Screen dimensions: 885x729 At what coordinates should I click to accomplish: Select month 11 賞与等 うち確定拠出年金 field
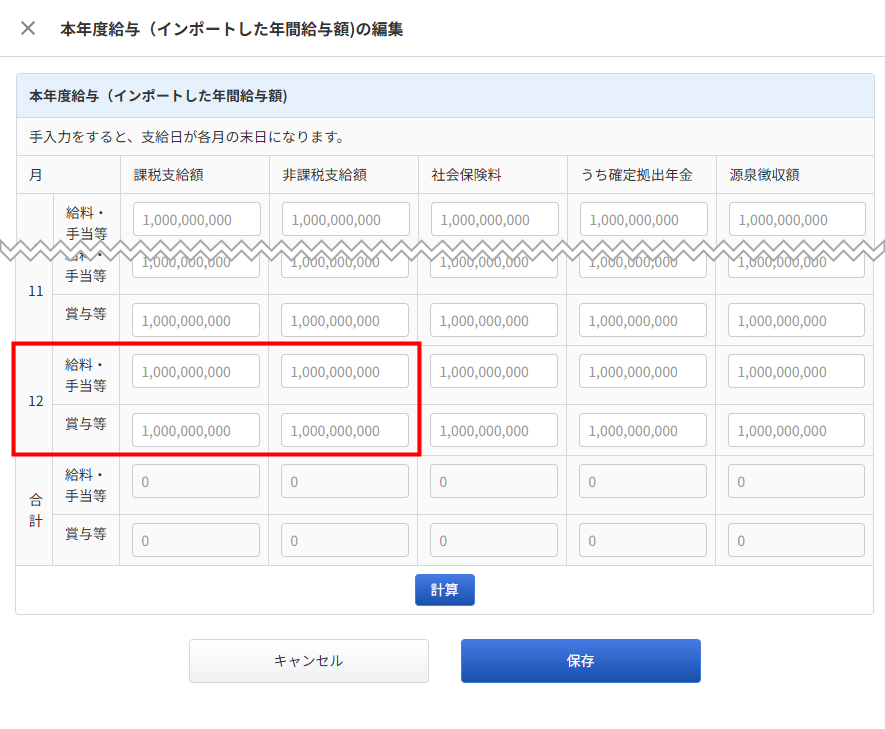click(642, 321)
